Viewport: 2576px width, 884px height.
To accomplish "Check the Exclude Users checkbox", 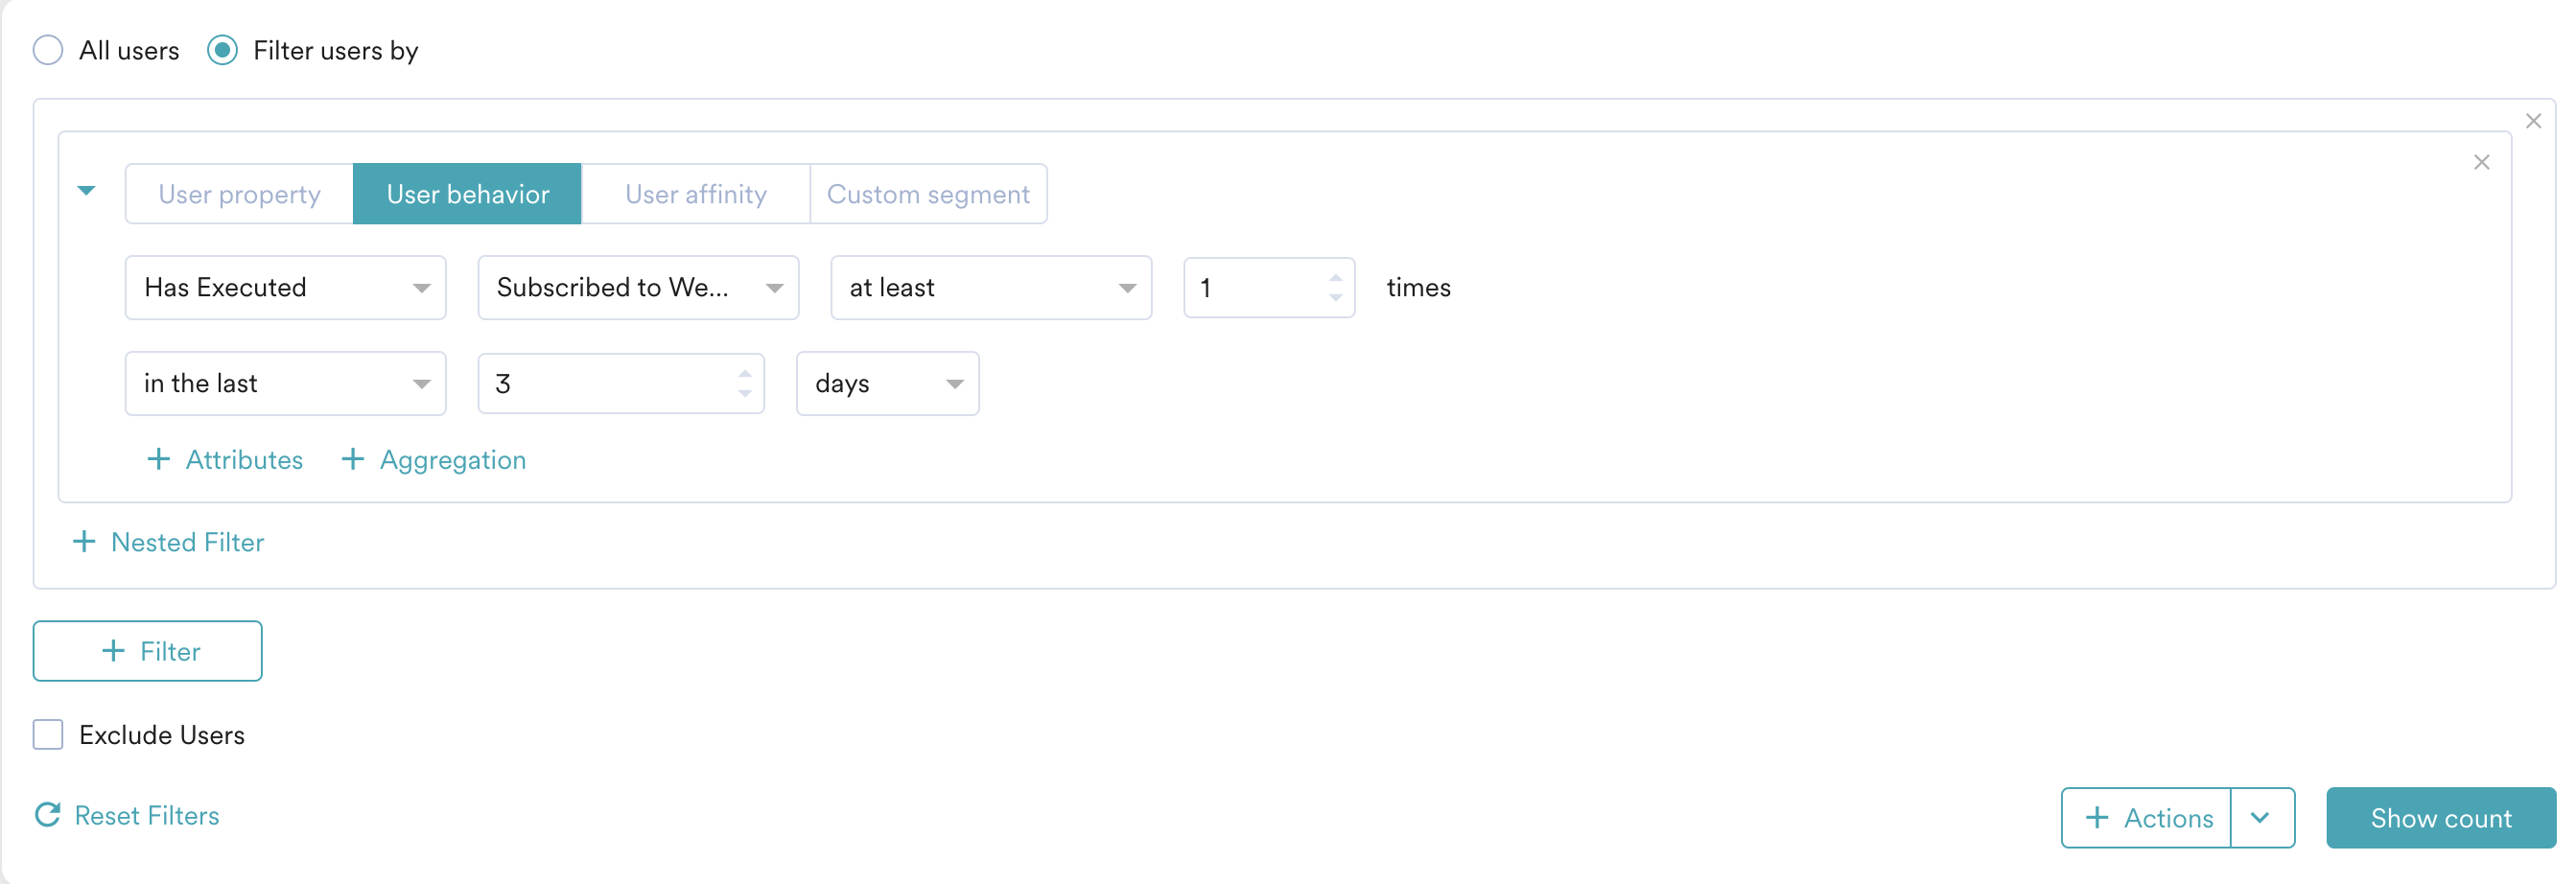I will point(48,735).
